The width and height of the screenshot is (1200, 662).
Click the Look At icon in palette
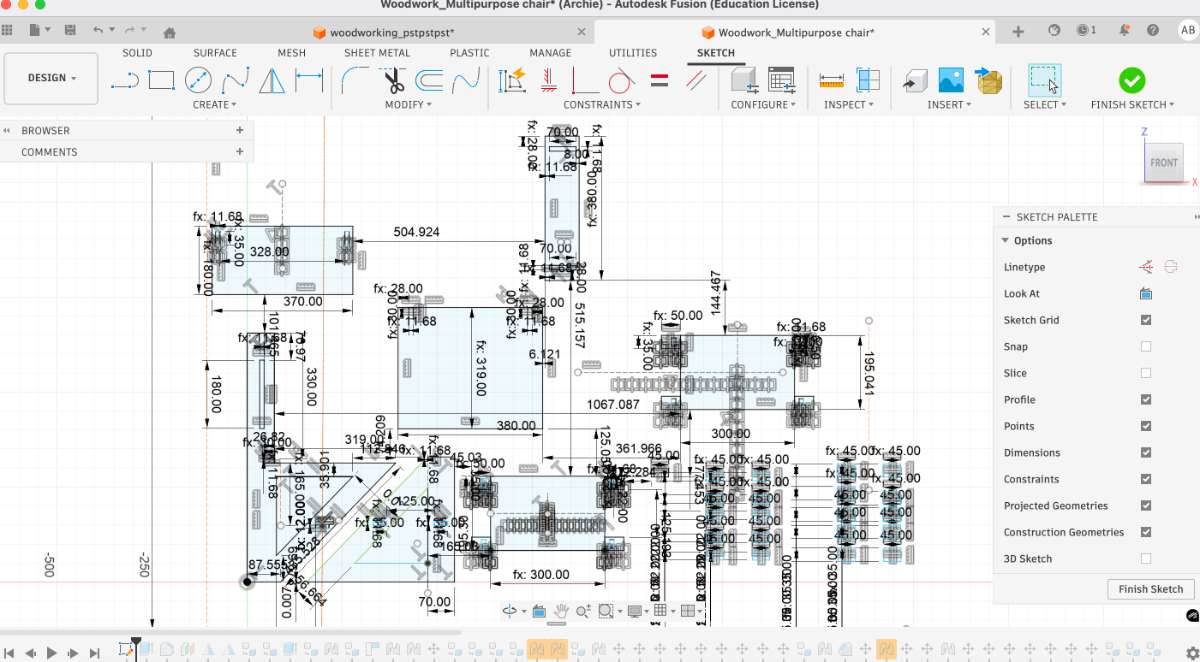[1146, 294]
